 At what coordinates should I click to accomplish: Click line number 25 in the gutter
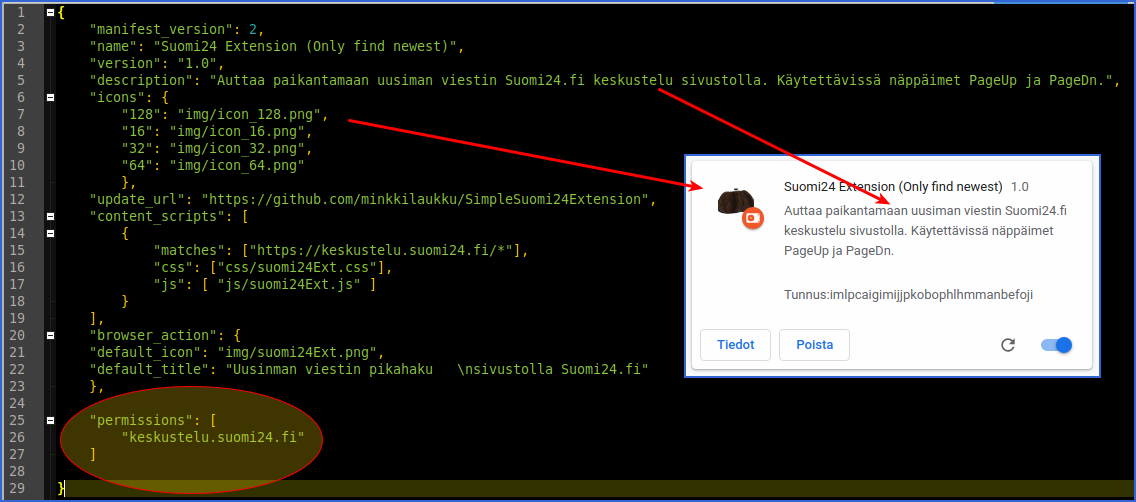(x=17, y=420)
